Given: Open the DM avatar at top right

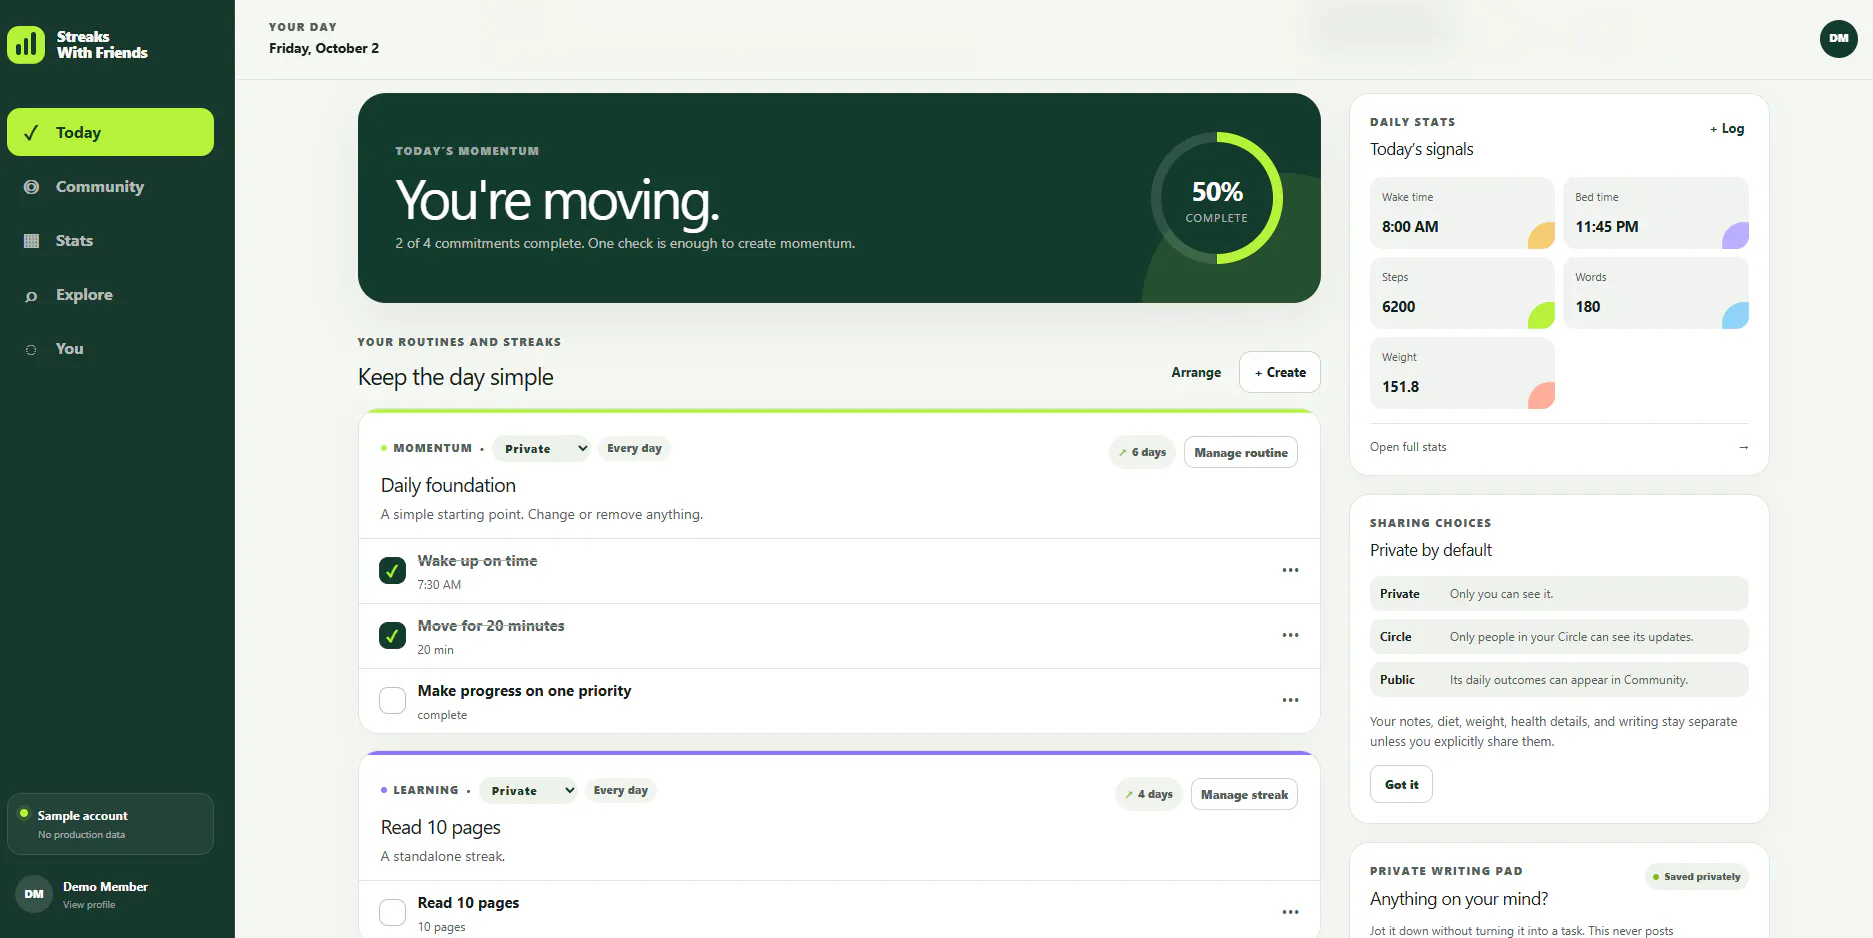Looking at the screenshot, I should point(1838,39).
